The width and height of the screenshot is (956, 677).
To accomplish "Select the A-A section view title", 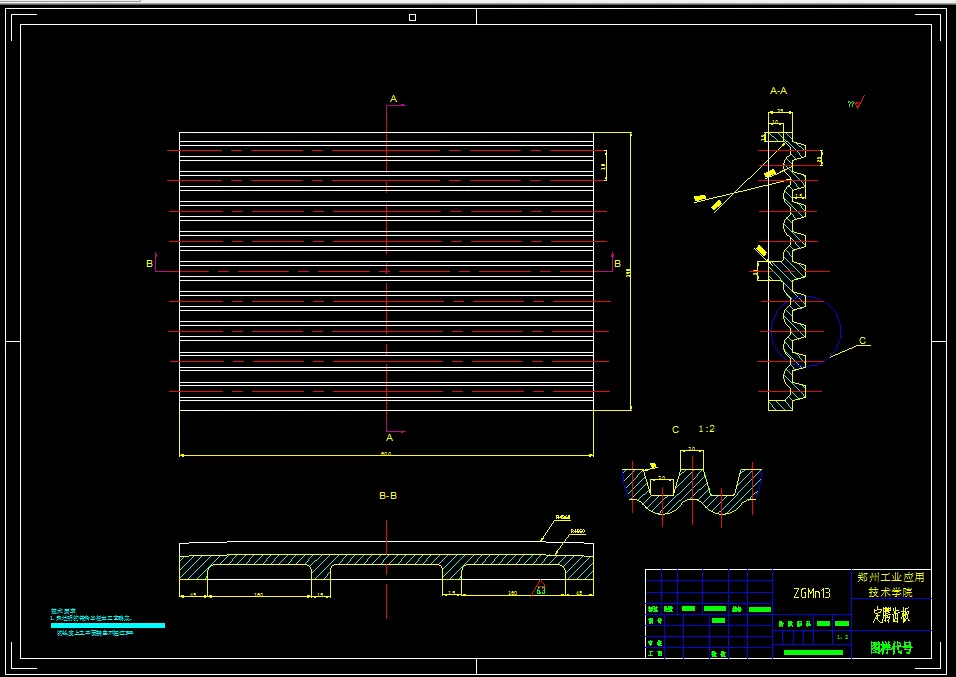I will (779, 91).
